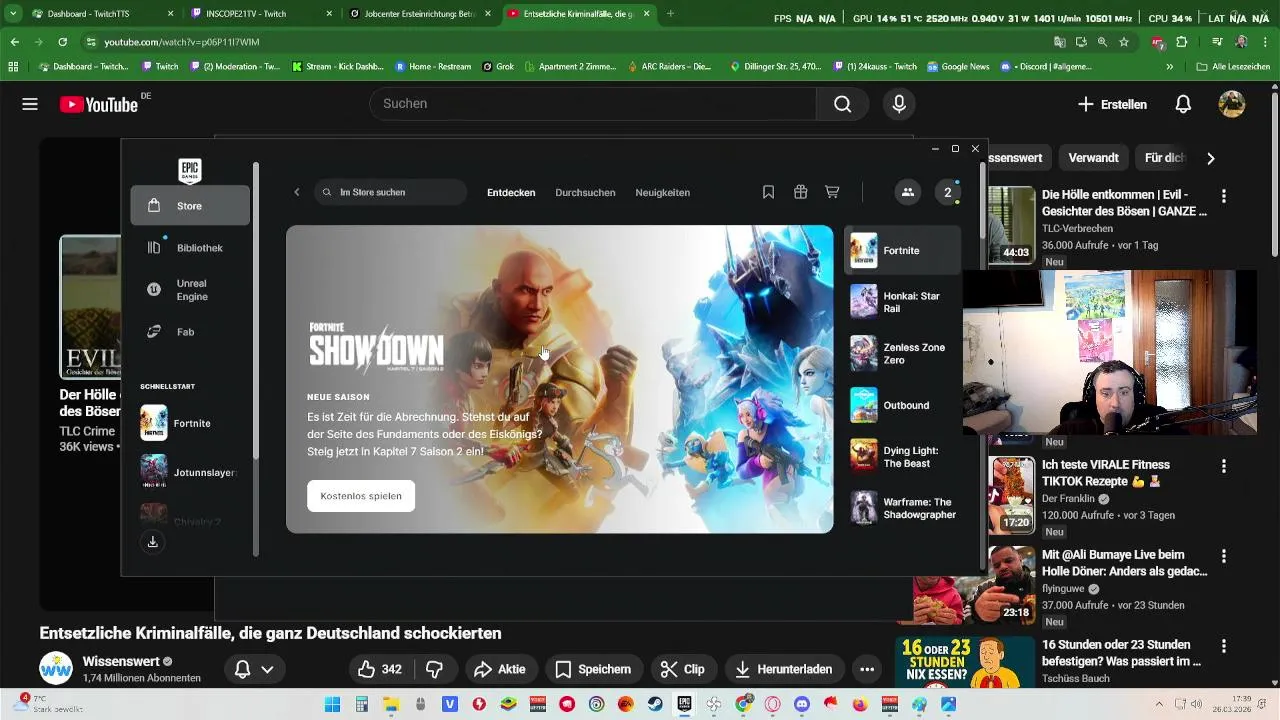
Task: Expand hidden system tray icons chevron
Action: (1159, 704)
